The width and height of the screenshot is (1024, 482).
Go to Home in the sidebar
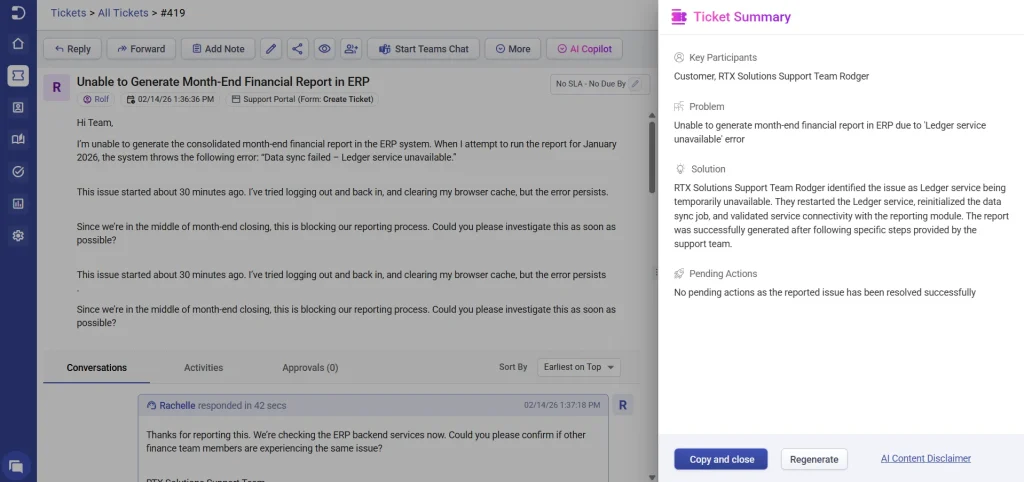[18, 44]
